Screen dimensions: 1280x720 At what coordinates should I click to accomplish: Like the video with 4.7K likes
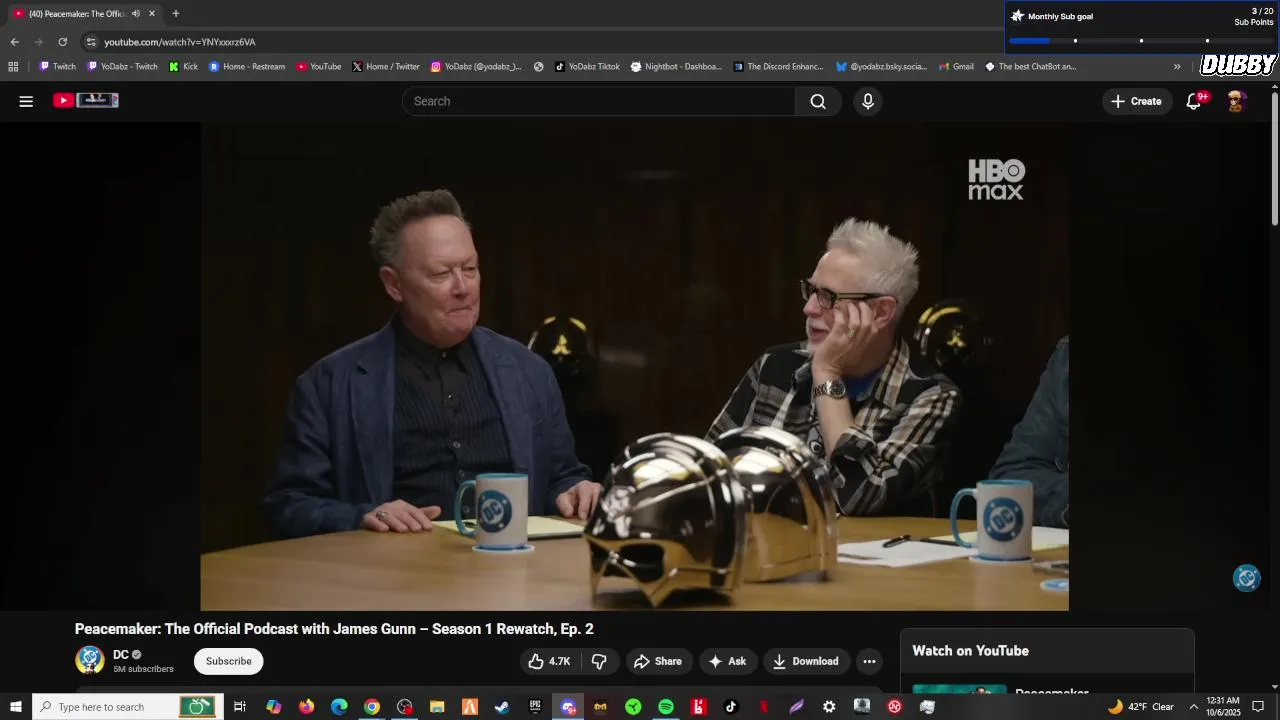pos(549,661)
